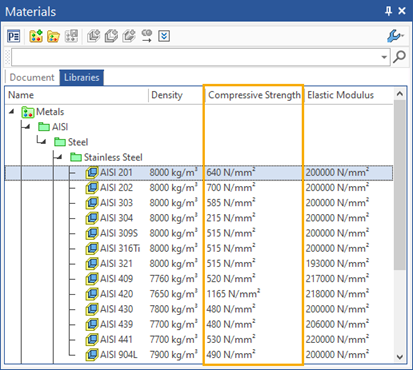413x370 pixels.
Task: Close the Materials panel
Action: pyautogui.click(x=402, y=11)
